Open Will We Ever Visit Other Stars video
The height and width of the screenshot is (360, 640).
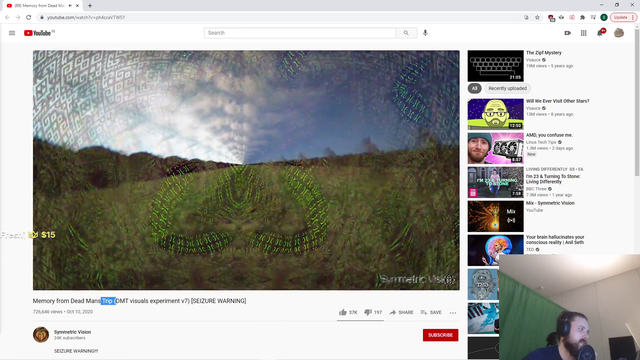[x=558, y=101]
